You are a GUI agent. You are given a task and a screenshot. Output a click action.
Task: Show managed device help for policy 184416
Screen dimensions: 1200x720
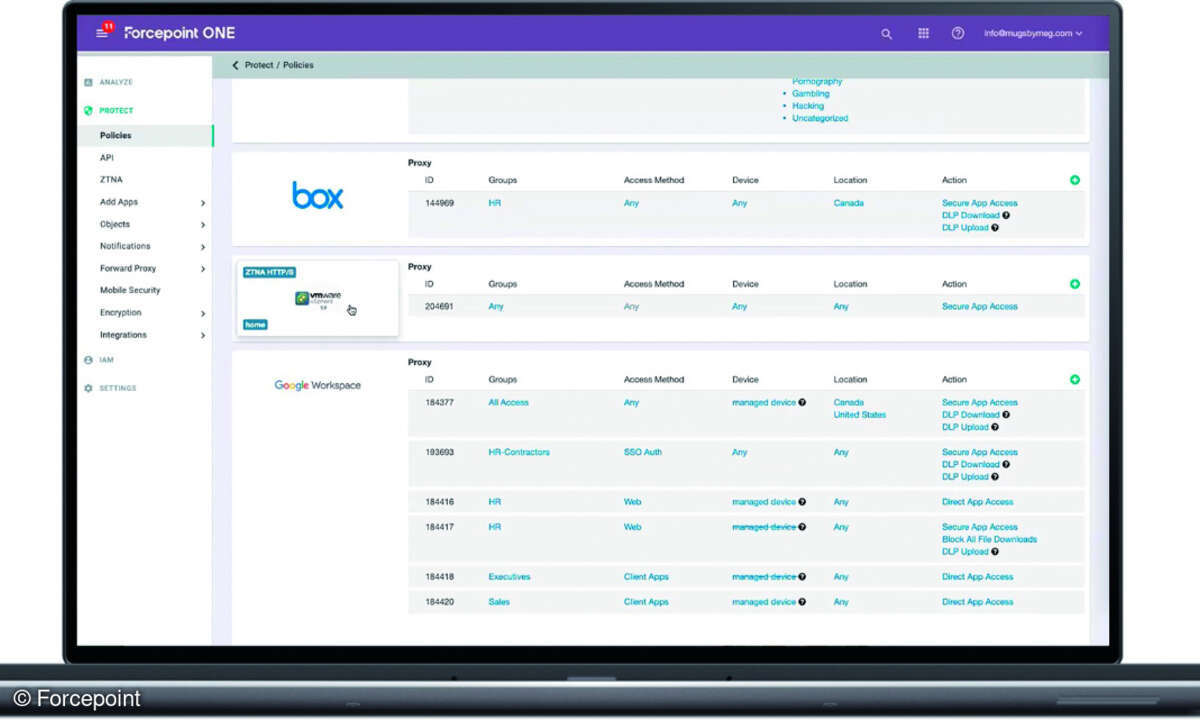802,502
